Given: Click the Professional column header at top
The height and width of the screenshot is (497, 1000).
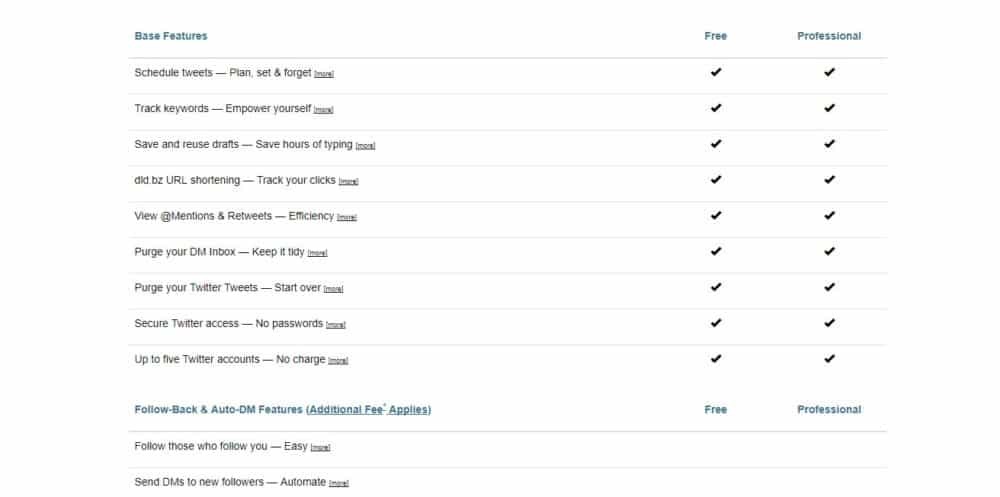Looking at the screenshot, I should coord(829,36).
